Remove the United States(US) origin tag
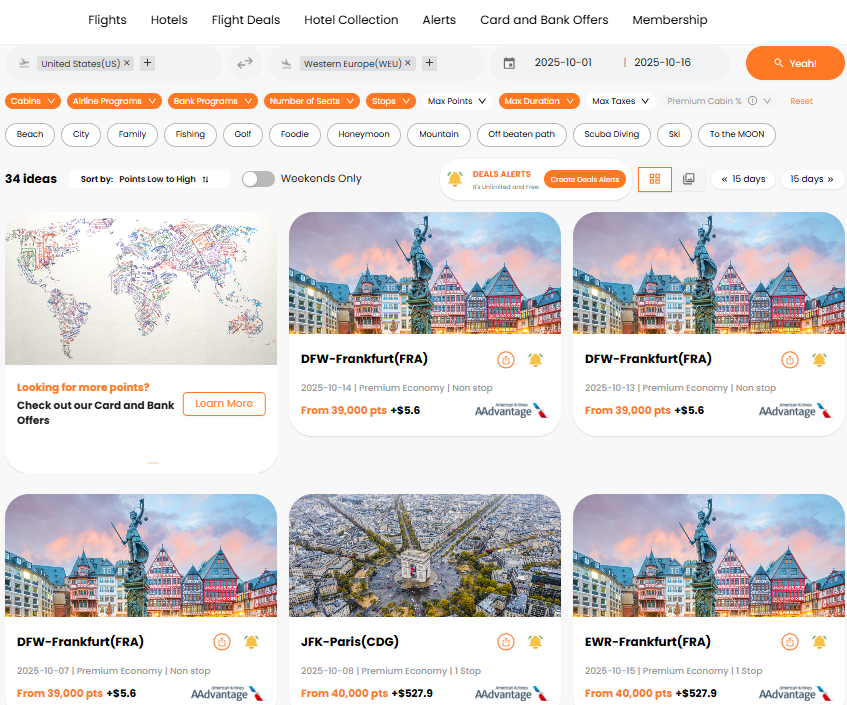This screenshot has width=847, height=705. point(127,63)
